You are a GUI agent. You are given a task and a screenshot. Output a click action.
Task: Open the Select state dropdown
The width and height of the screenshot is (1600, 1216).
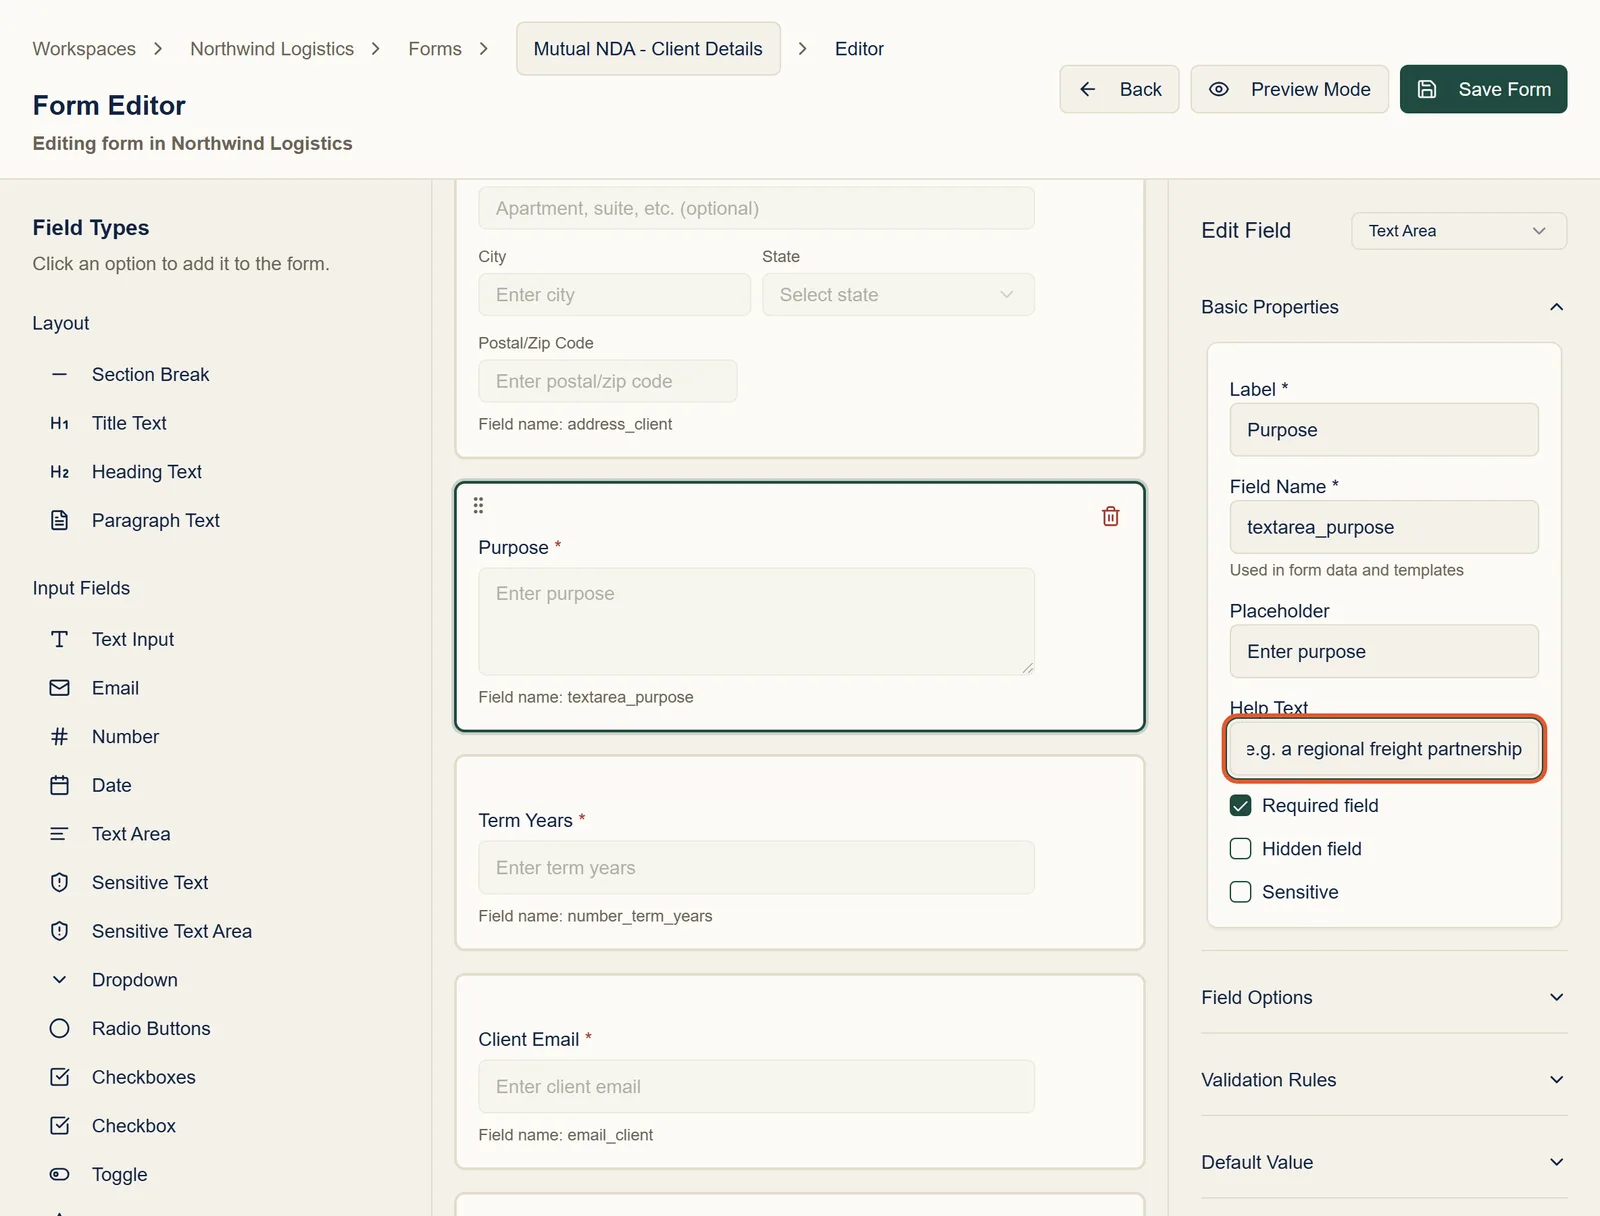coord(898,295)
